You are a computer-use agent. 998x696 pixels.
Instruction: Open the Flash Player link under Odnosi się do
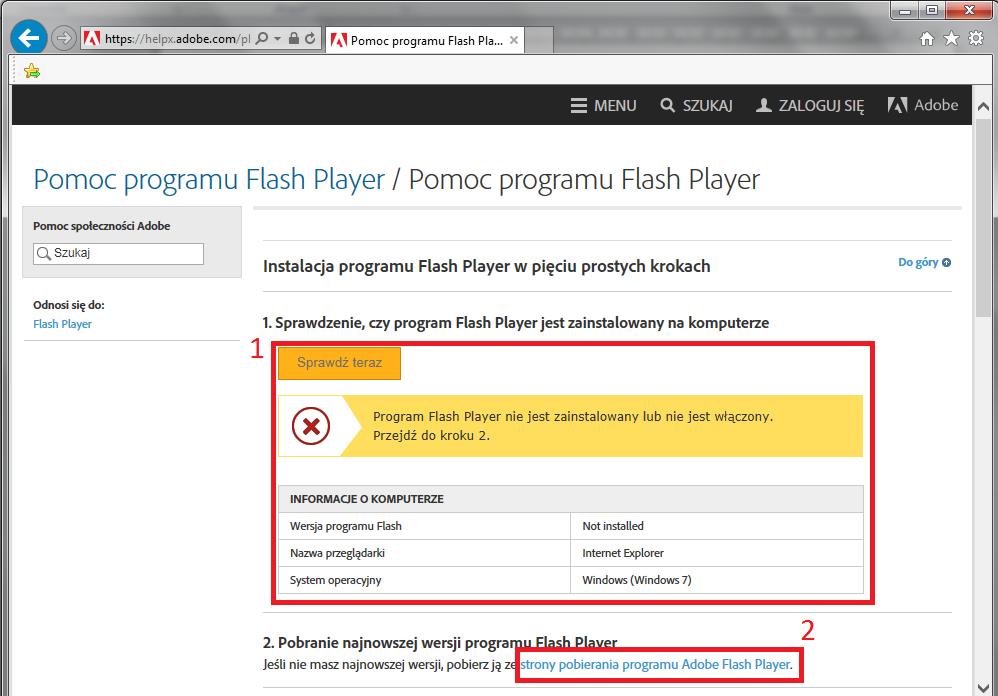tap(62, 324)
